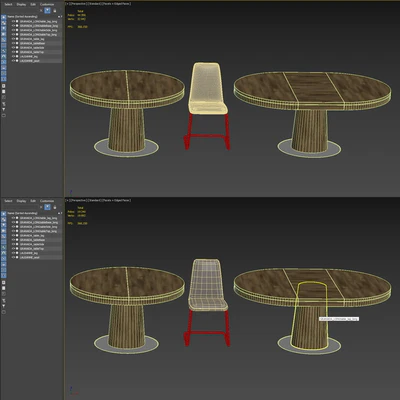The height and width of the screenshot is (400, 400).
Task: Toggle Display Helpers filter in upper explorer
Action: point(4,40)
